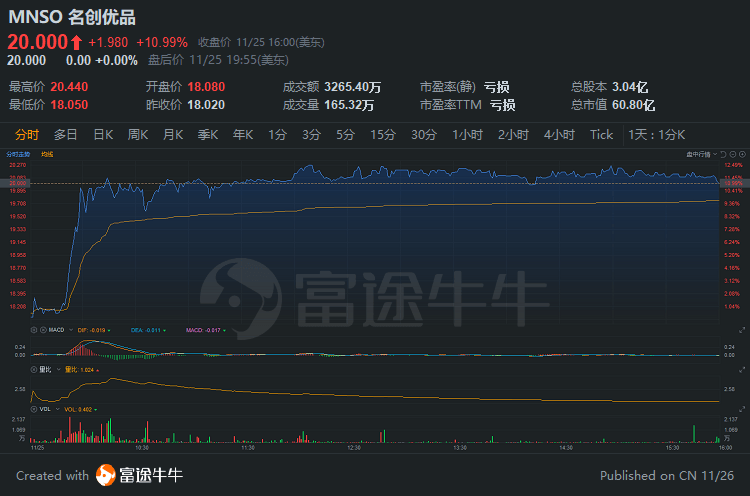Open the VOL indicator dropdown arrow

pos(57,409)
